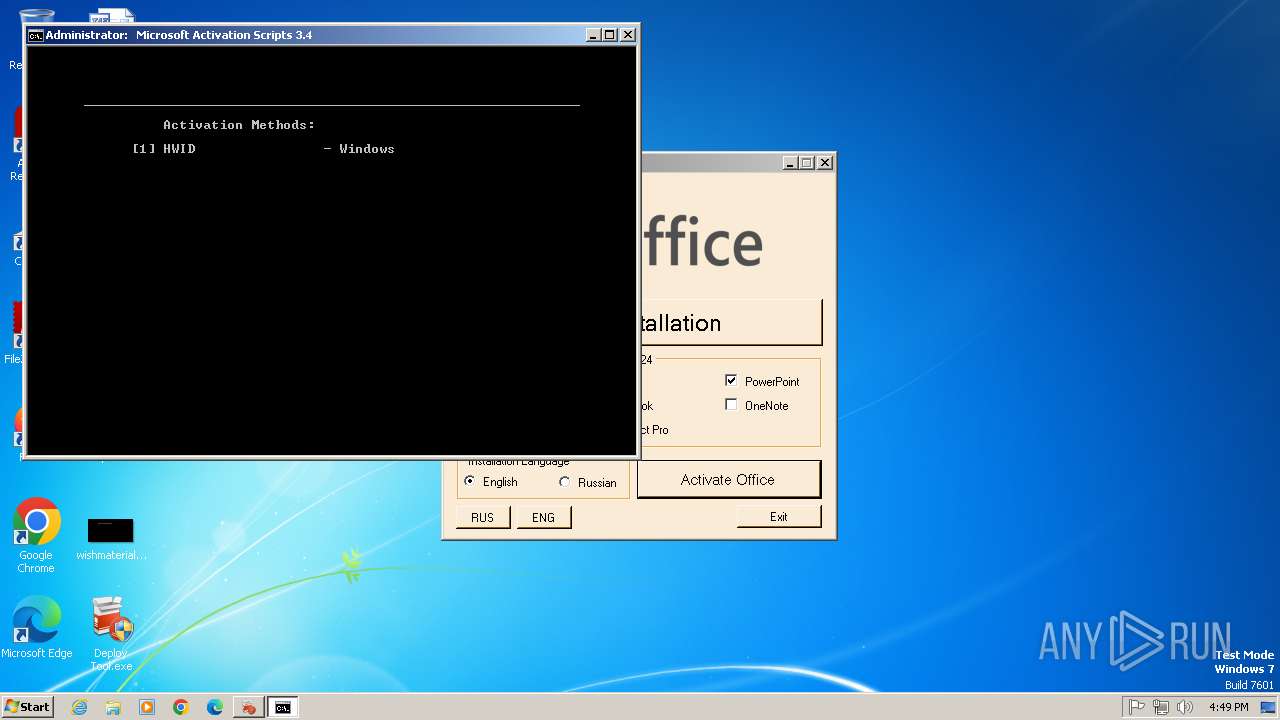Viewport: 1280px width, 720px height.
Task: Open network status tray icon
Action: [x=1161, y=707]
